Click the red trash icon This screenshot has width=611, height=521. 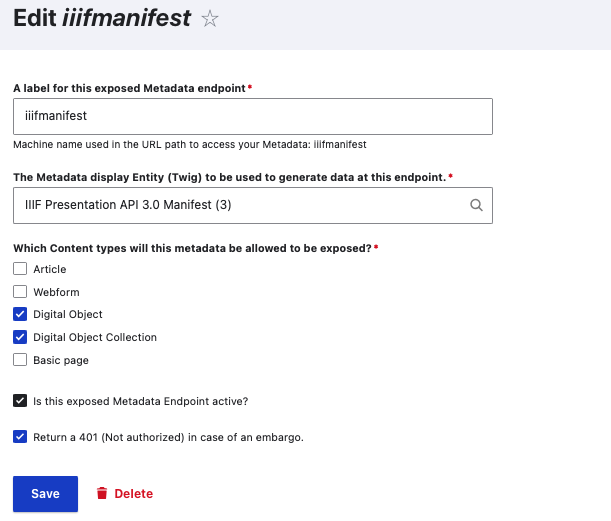(101, 493)
